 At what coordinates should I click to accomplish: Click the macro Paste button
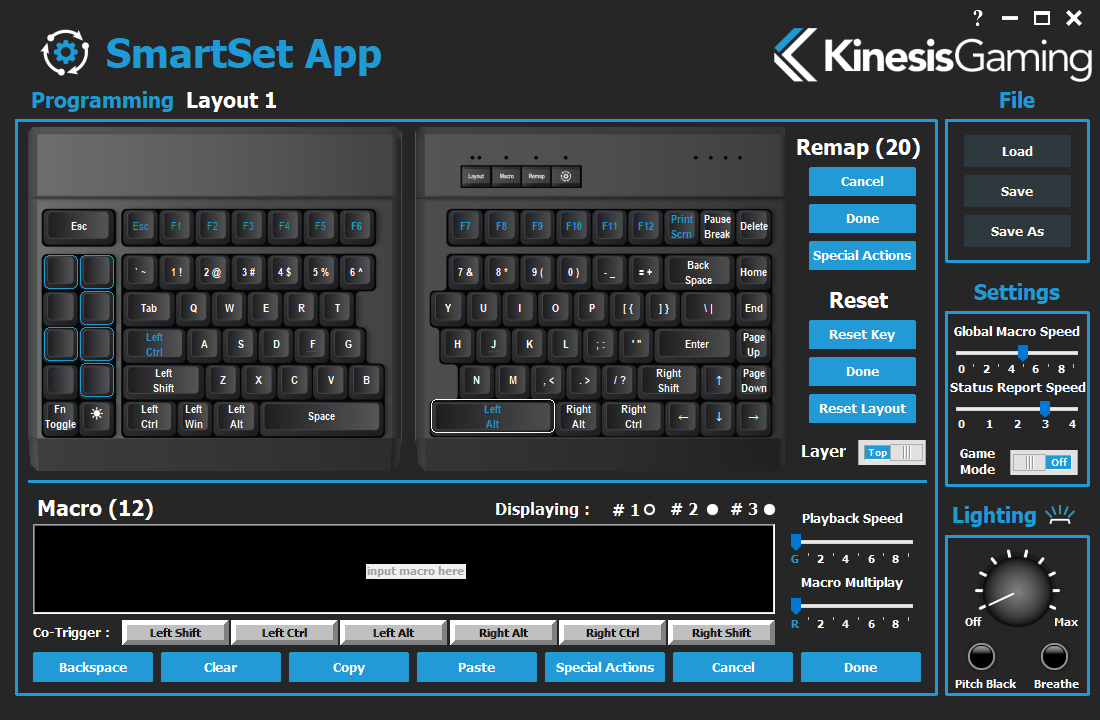pyautogui.click(x=476, y=667)
